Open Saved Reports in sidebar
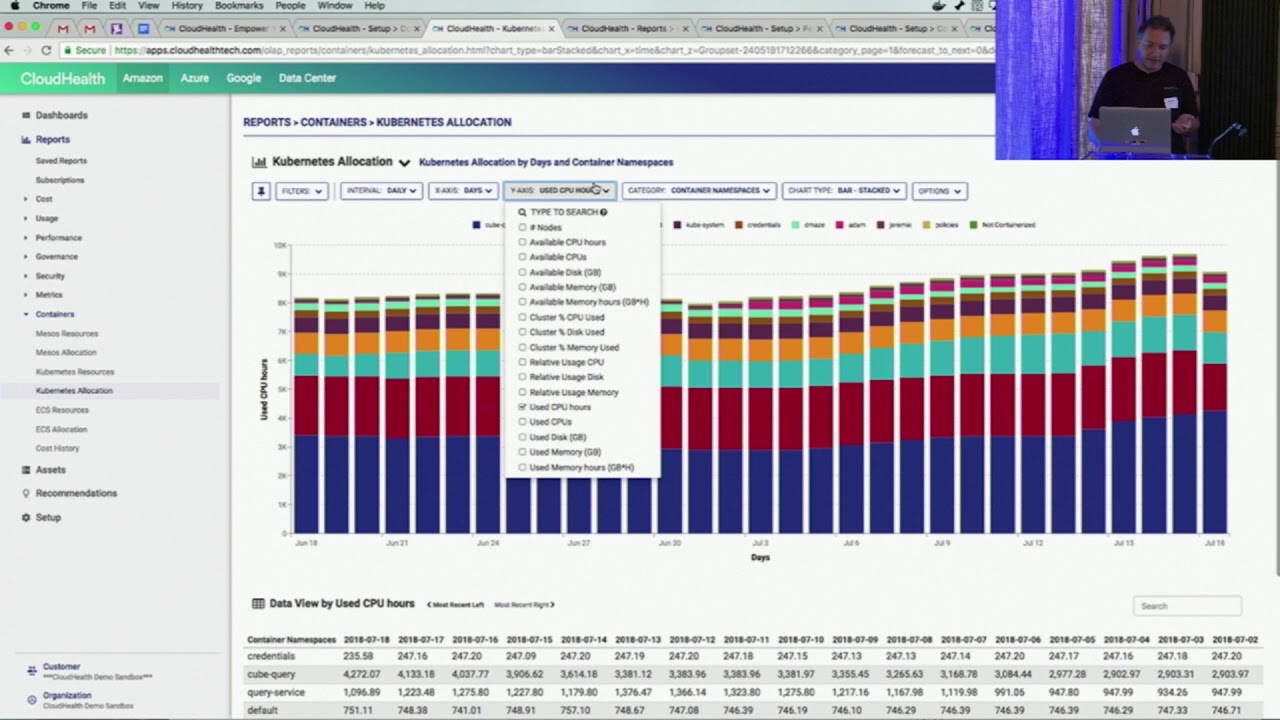Image resolution: width=1280 pixels, height=720 pixels. coord(61,161)
